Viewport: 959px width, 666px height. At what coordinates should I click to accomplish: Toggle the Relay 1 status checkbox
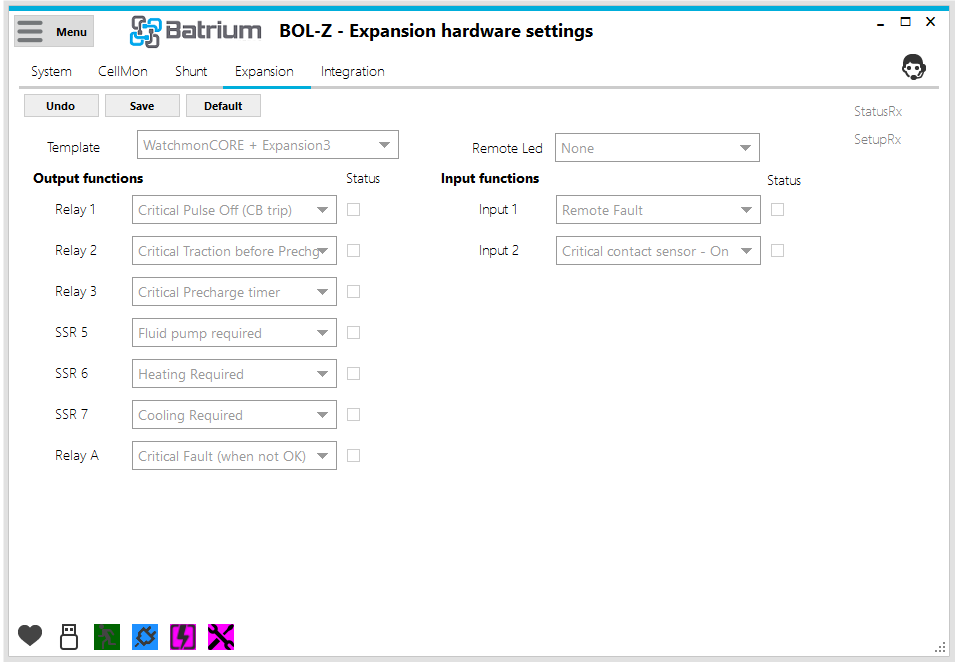[x=353, y=210]
